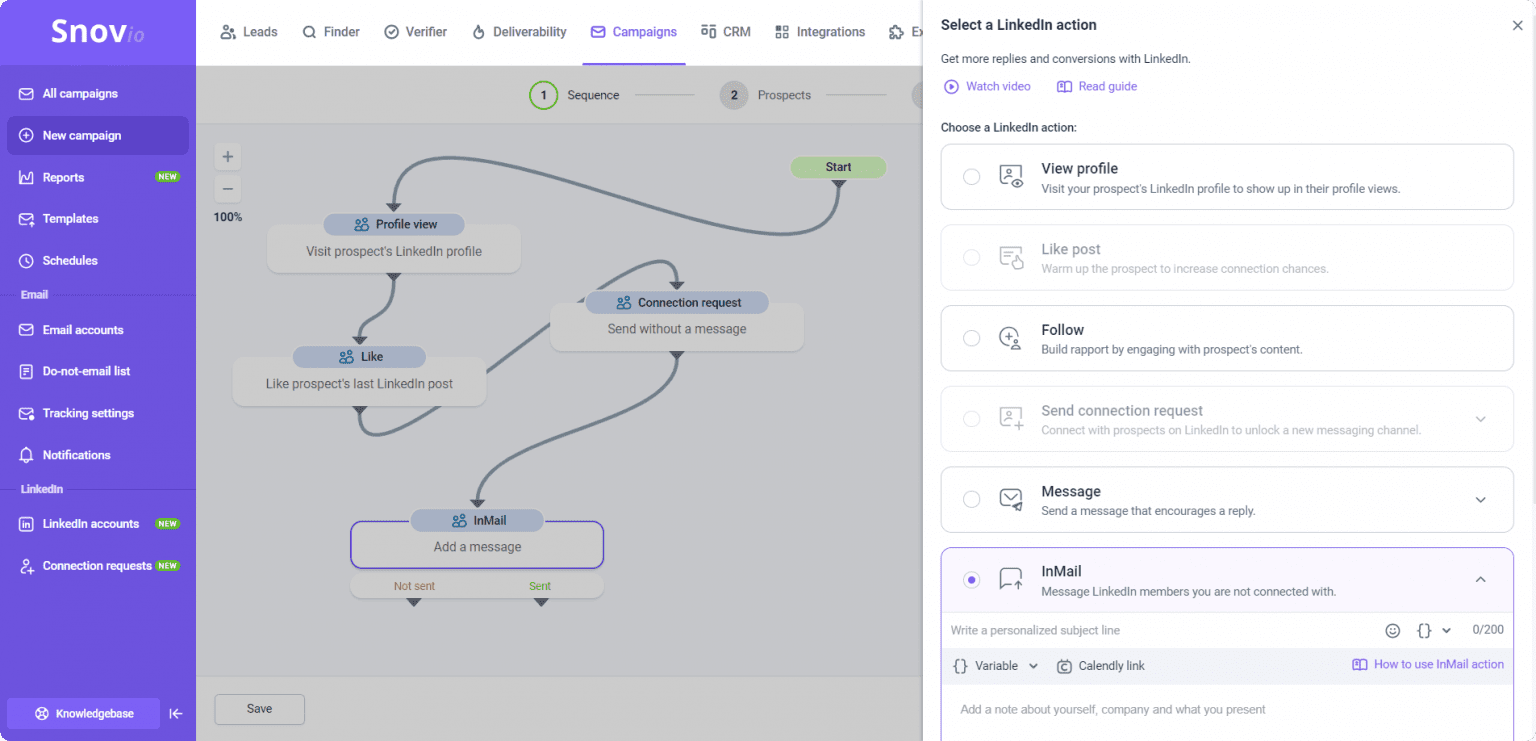
Task: Click the Save button
Action: pos(259,709)
